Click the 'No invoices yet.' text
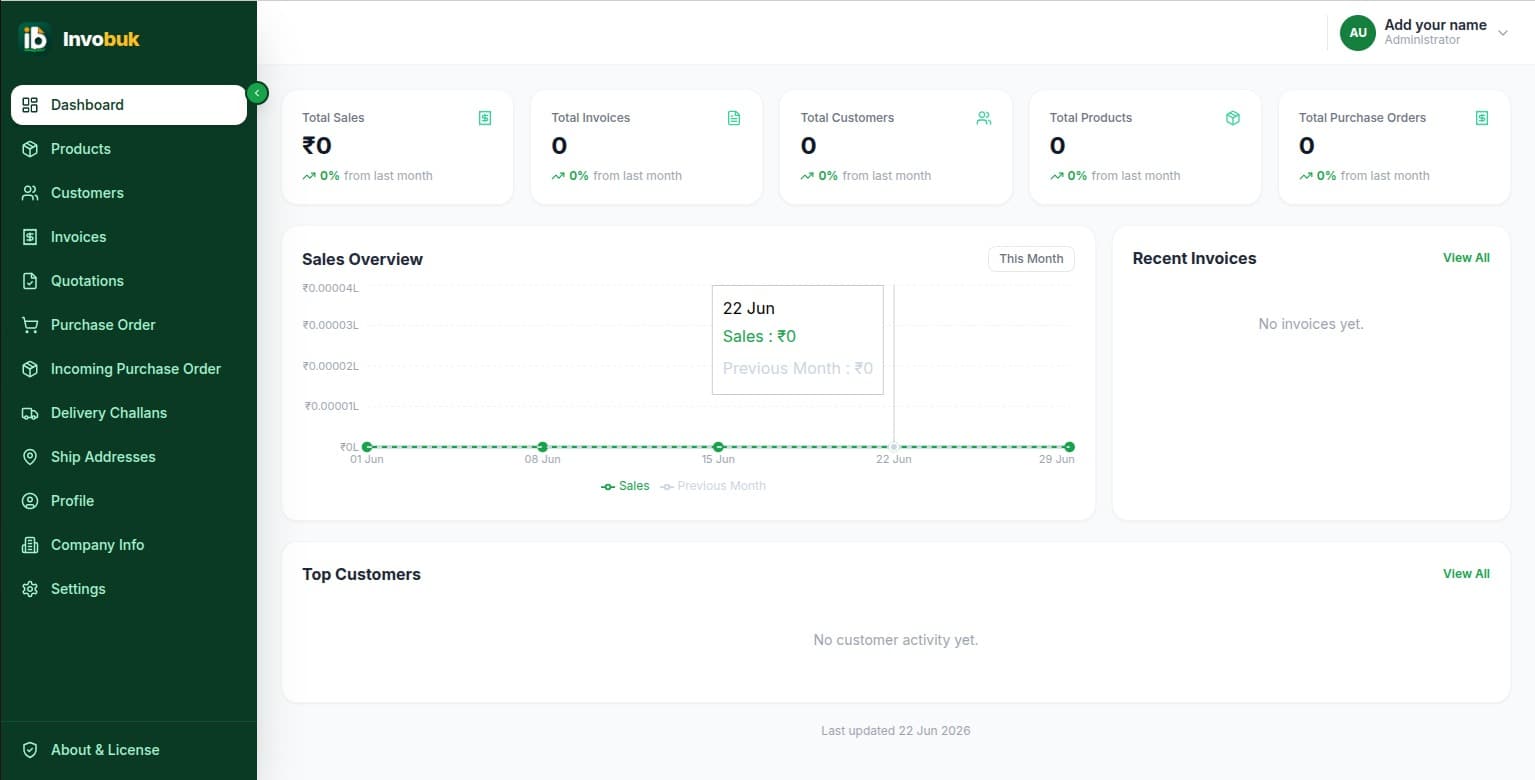The height and width of the screenshot is (780, 1535). [1311, 324]
